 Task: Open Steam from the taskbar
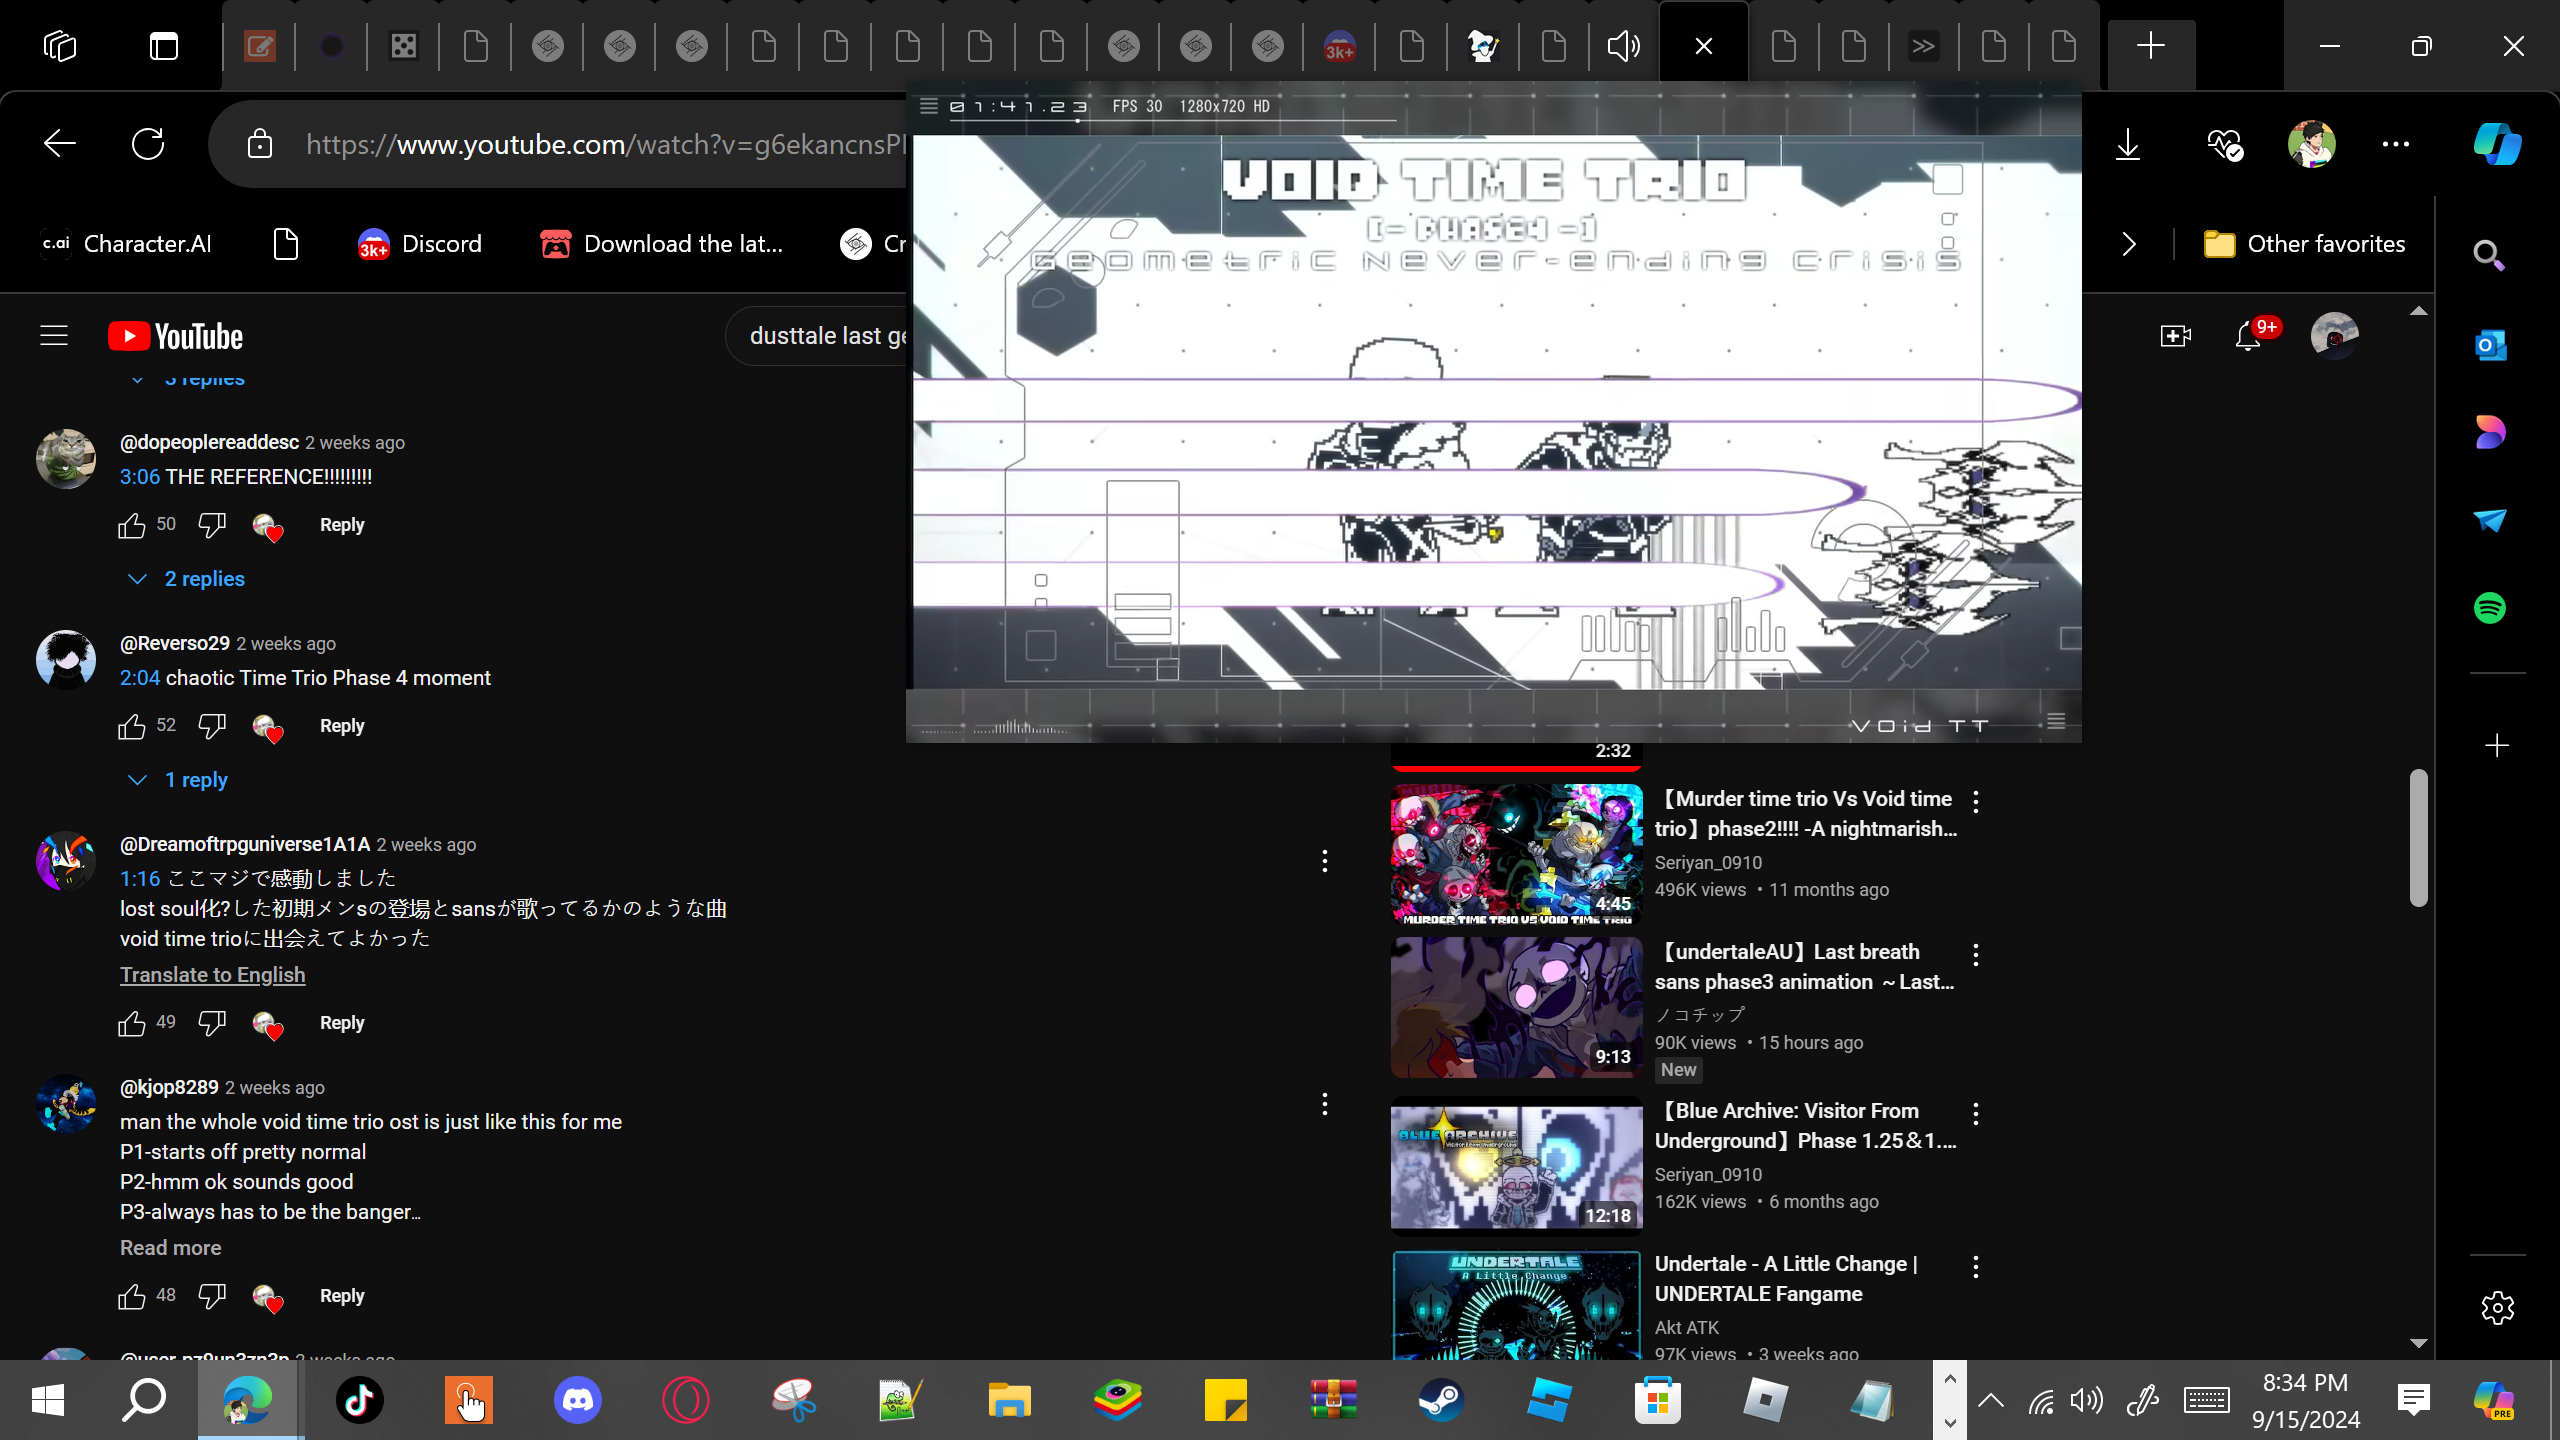[1441, 1400]
